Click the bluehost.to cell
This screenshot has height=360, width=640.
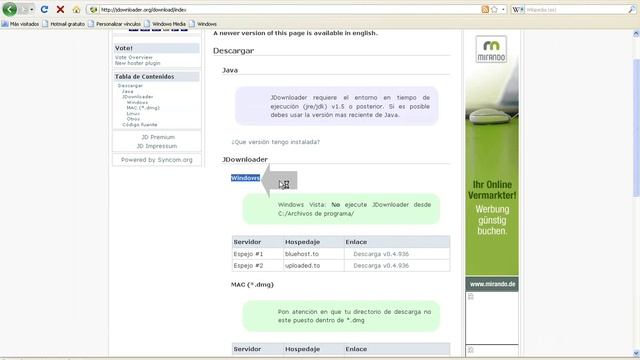click(314, 254)
